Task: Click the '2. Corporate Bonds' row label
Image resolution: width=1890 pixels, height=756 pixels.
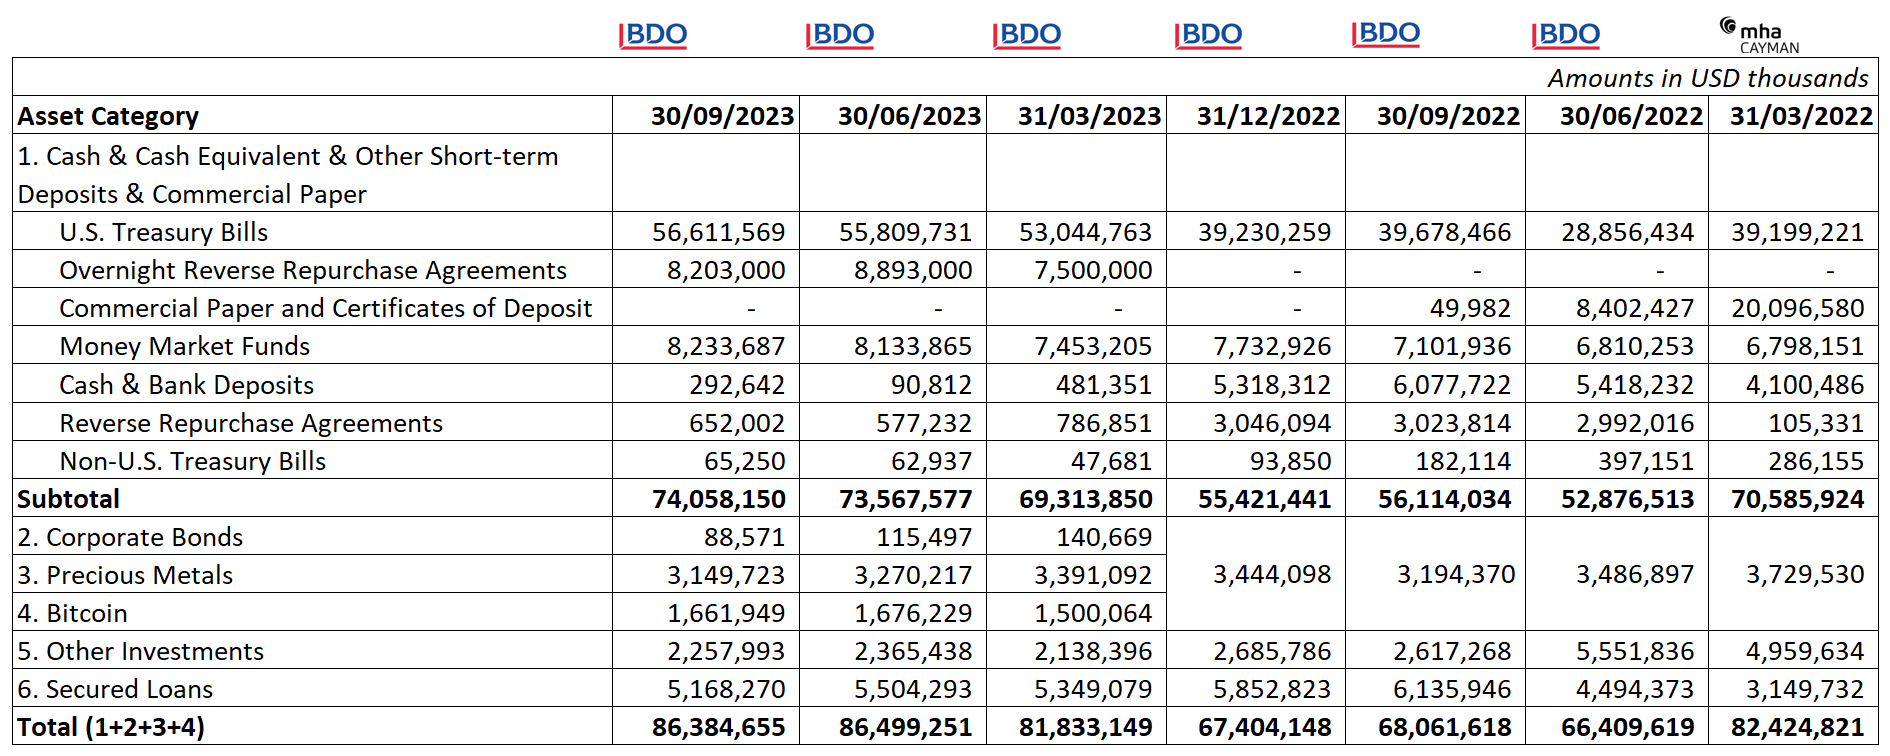Action: (130, 537)
